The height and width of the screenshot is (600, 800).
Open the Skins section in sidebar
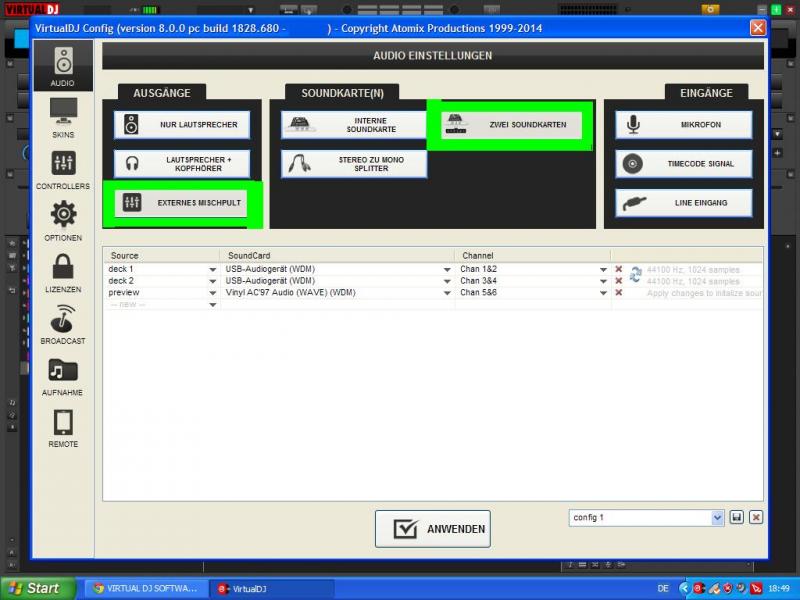tap(63, 118)
